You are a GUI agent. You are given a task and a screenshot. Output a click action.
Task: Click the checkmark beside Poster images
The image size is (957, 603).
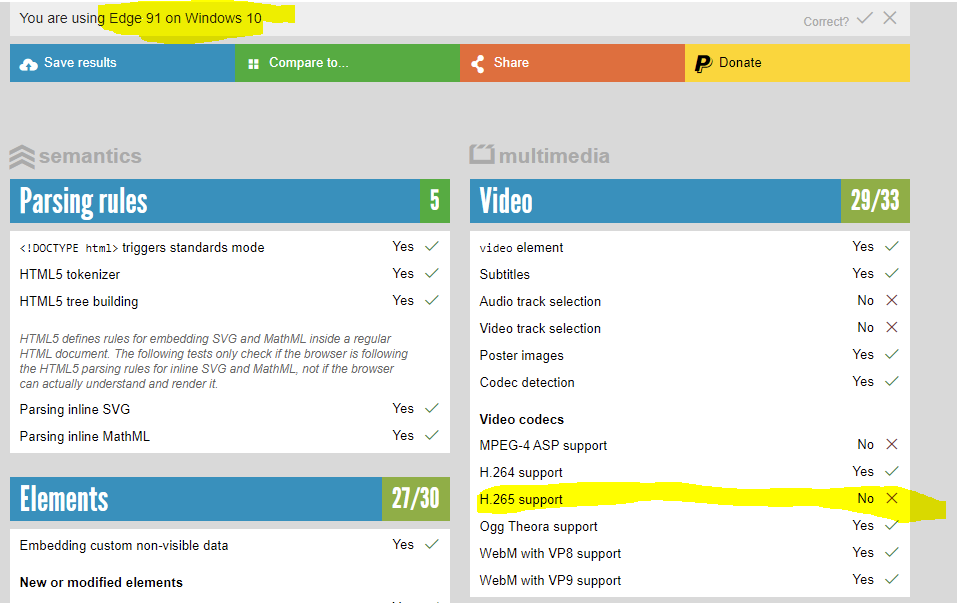pyautogui.click(x=892, y=354)
